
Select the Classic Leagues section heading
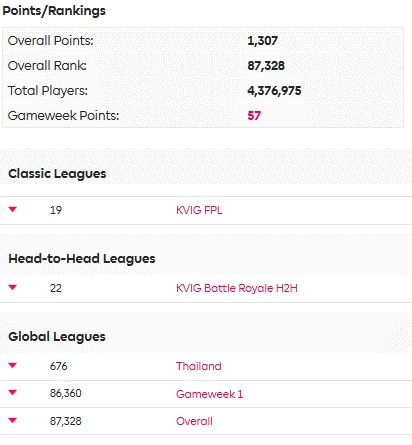point(57,174)
